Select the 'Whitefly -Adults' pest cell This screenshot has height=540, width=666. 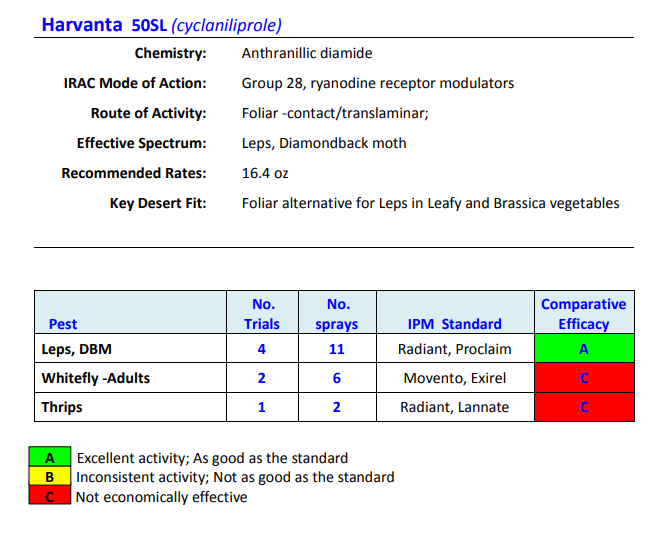pyautogui.click(x=130, y=378)
